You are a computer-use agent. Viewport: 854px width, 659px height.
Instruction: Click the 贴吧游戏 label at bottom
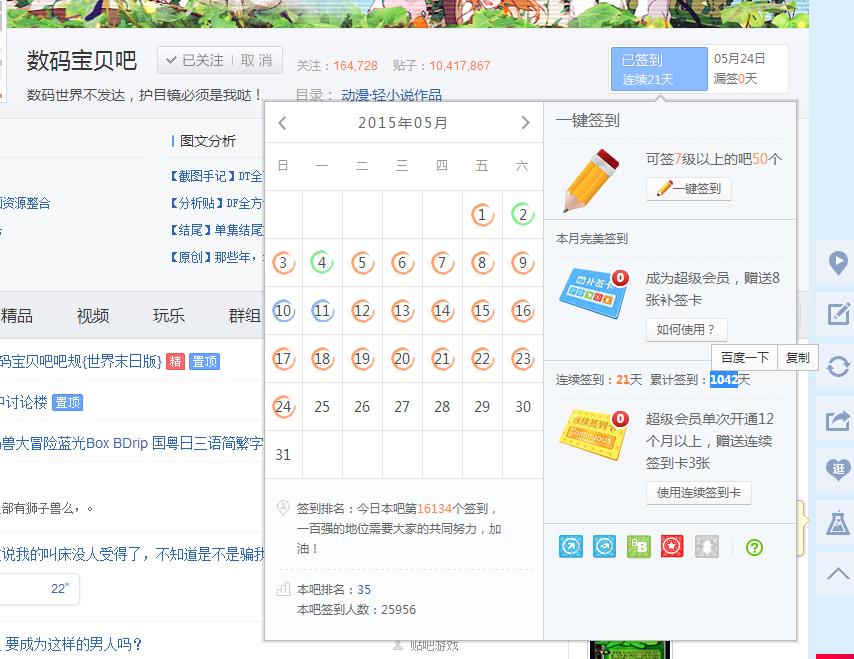(x=434, y=646)
